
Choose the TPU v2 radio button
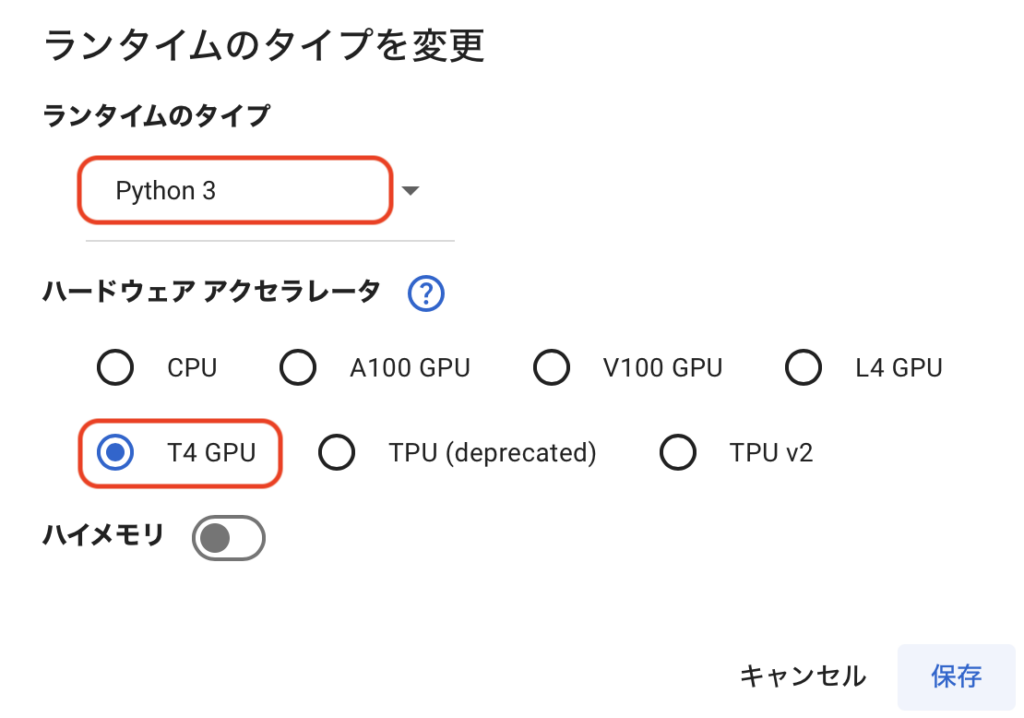coord(677,452)
